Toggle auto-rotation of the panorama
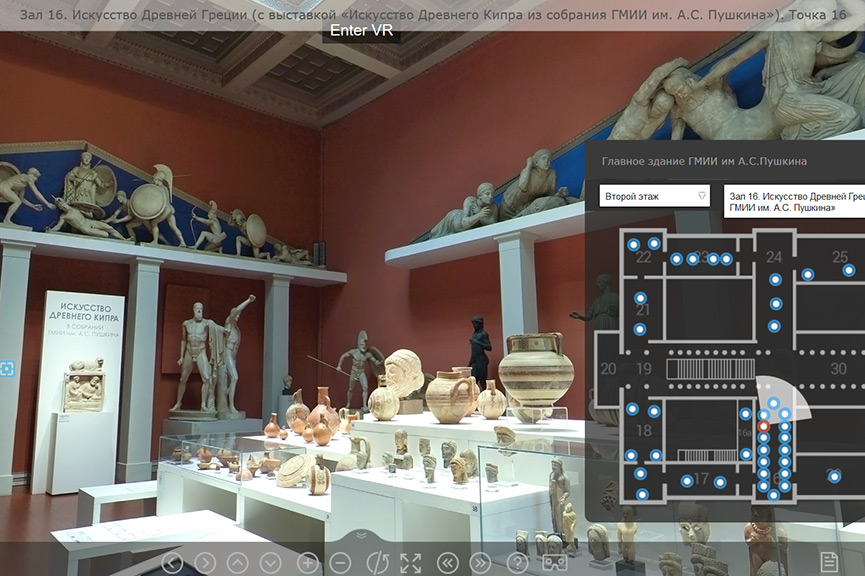 pos(376,563)
